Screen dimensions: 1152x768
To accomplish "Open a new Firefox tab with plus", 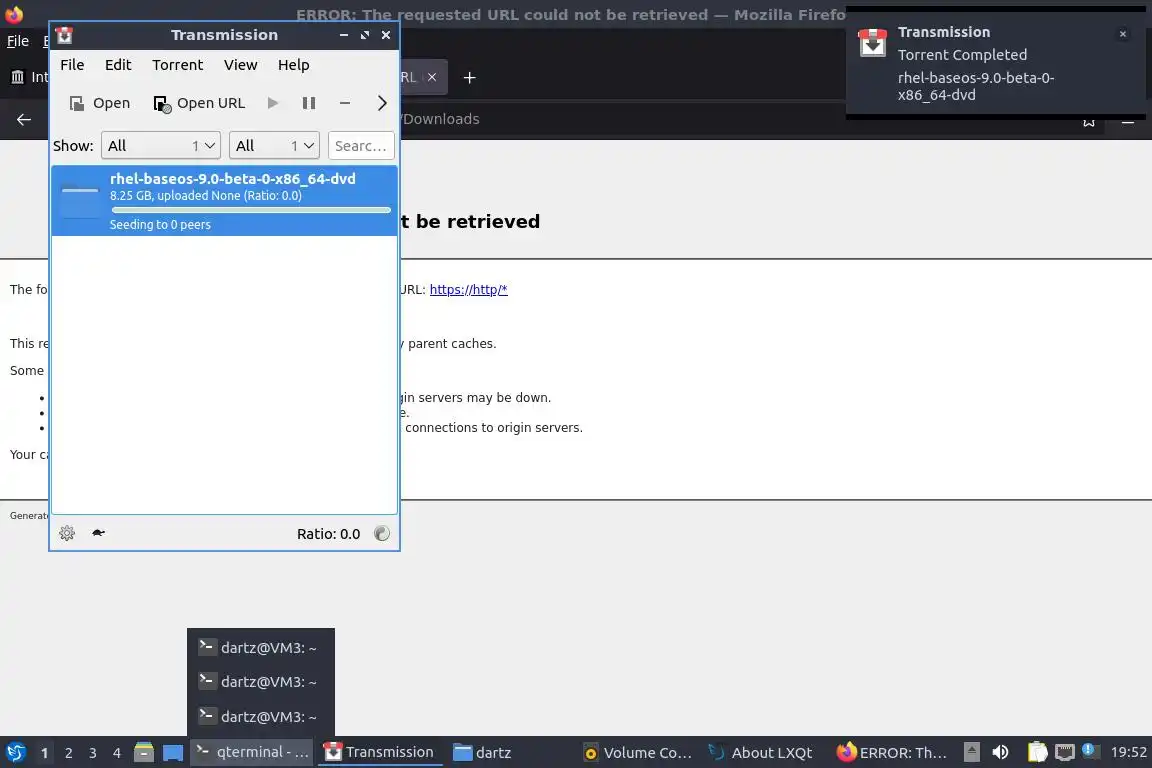I will click(469, 77).
